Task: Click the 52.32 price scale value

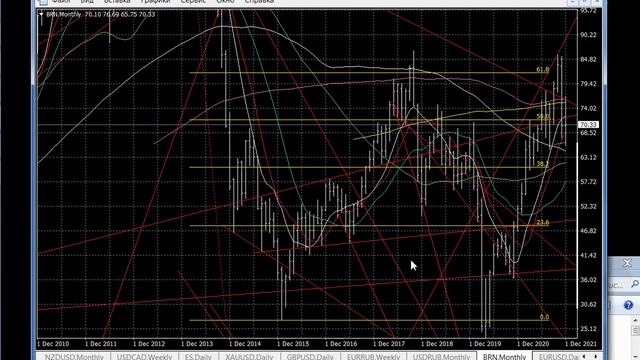Action: (588, 207)
